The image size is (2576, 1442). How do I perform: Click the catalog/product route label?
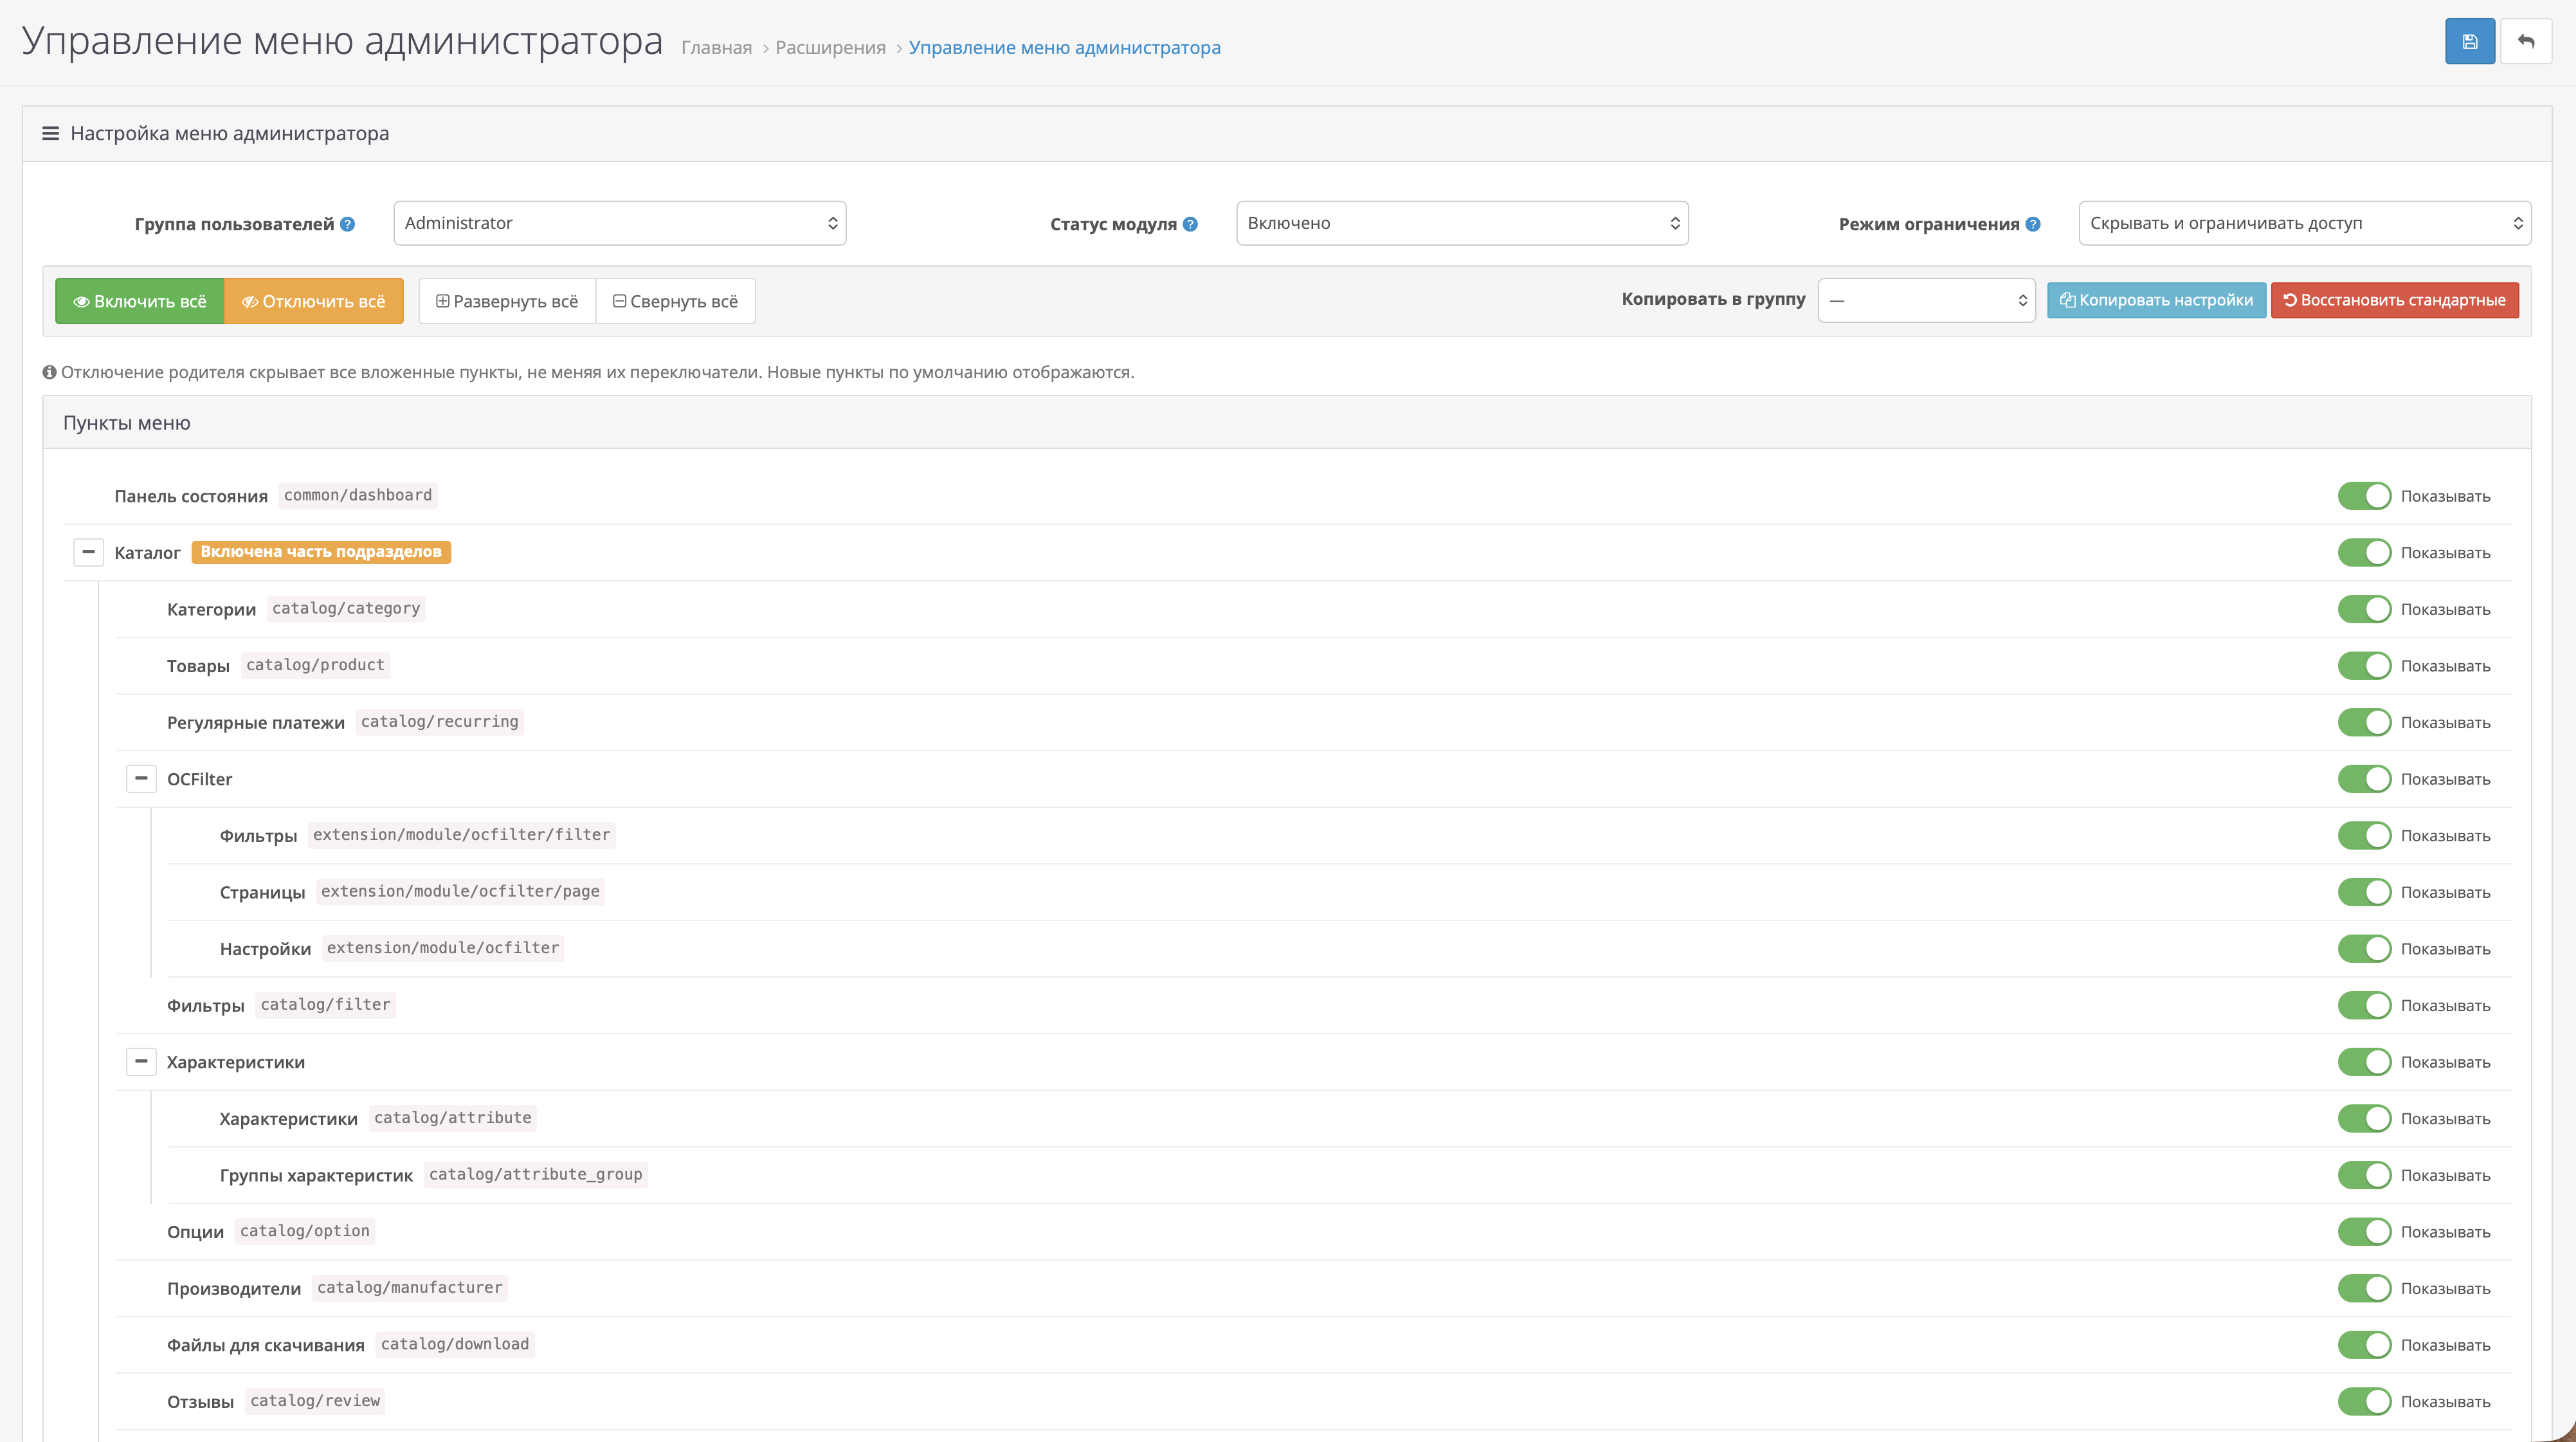[x=315, y=665]
